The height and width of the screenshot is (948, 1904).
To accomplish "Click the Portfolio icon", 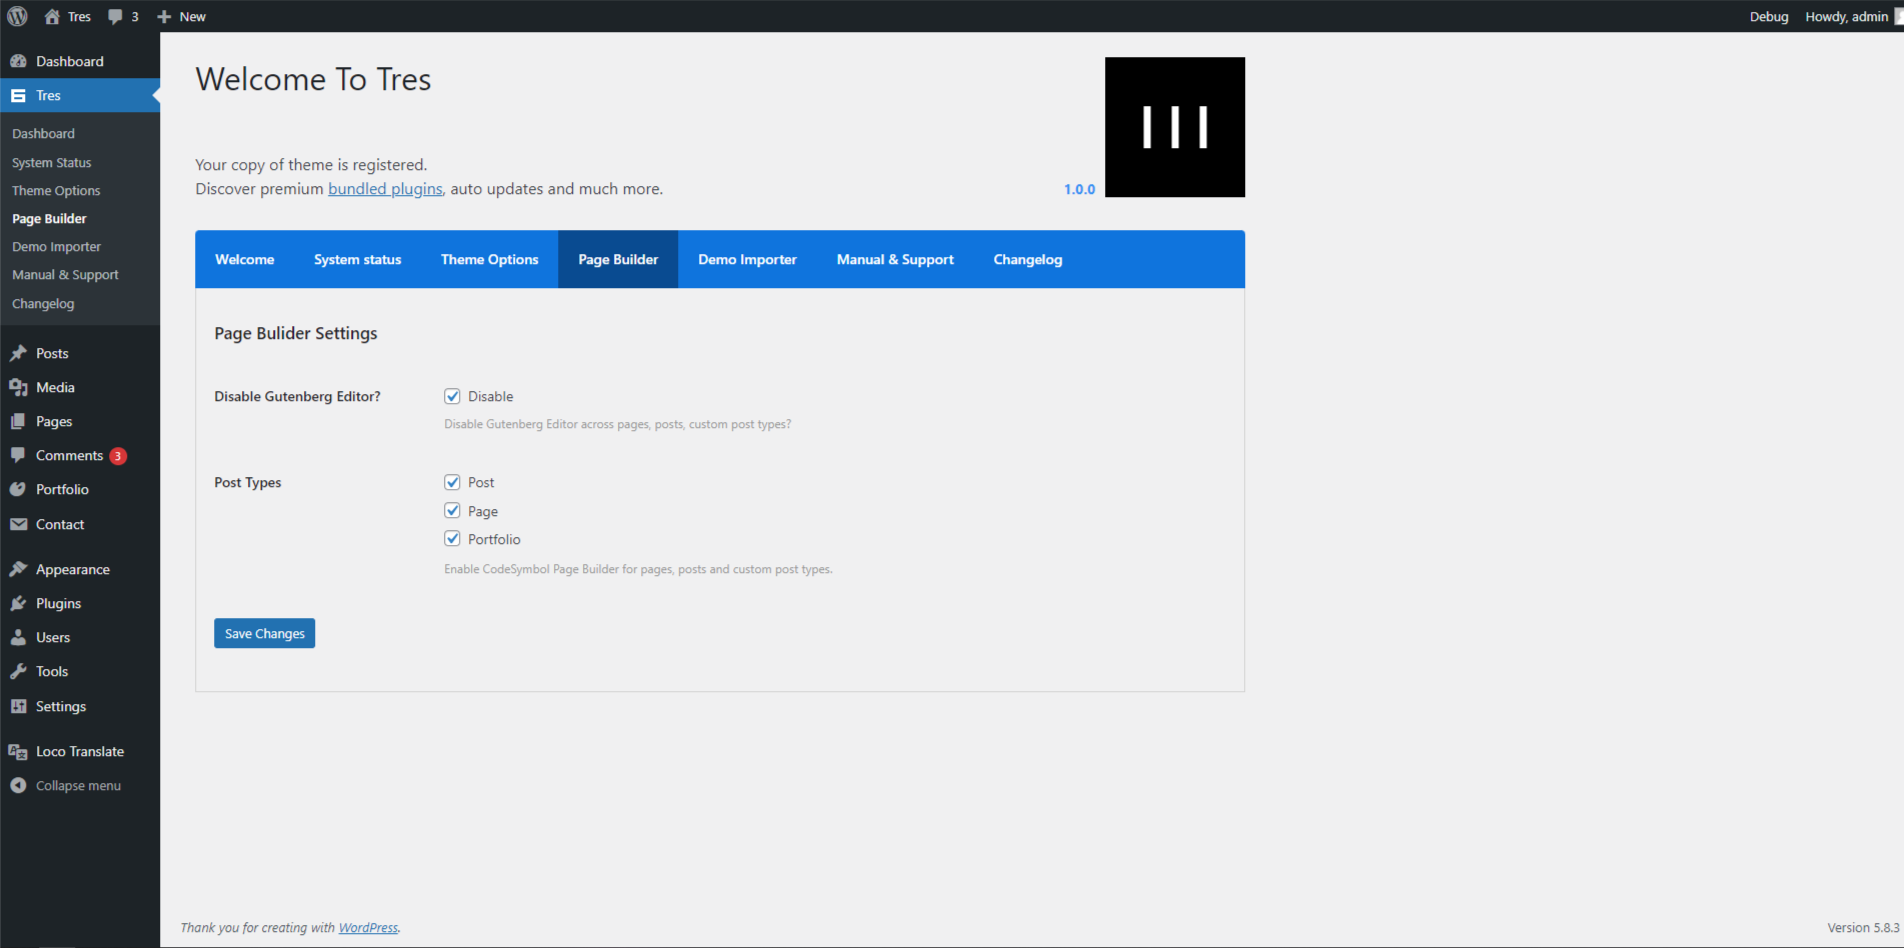I will pyautogui.click(x=18, y=489).
